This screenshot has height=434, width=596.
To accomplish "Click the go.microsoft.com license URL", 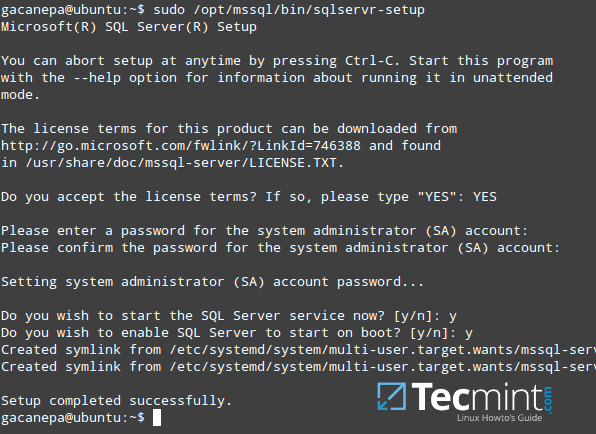I will point(181,146).
